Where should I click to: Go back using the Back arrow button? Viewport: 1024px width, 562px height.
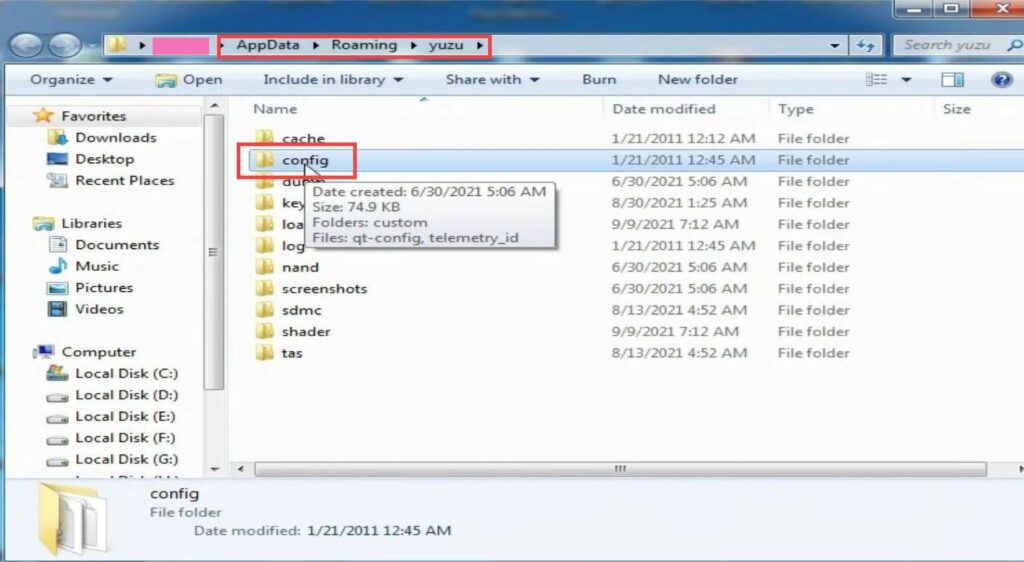(25, 46)
